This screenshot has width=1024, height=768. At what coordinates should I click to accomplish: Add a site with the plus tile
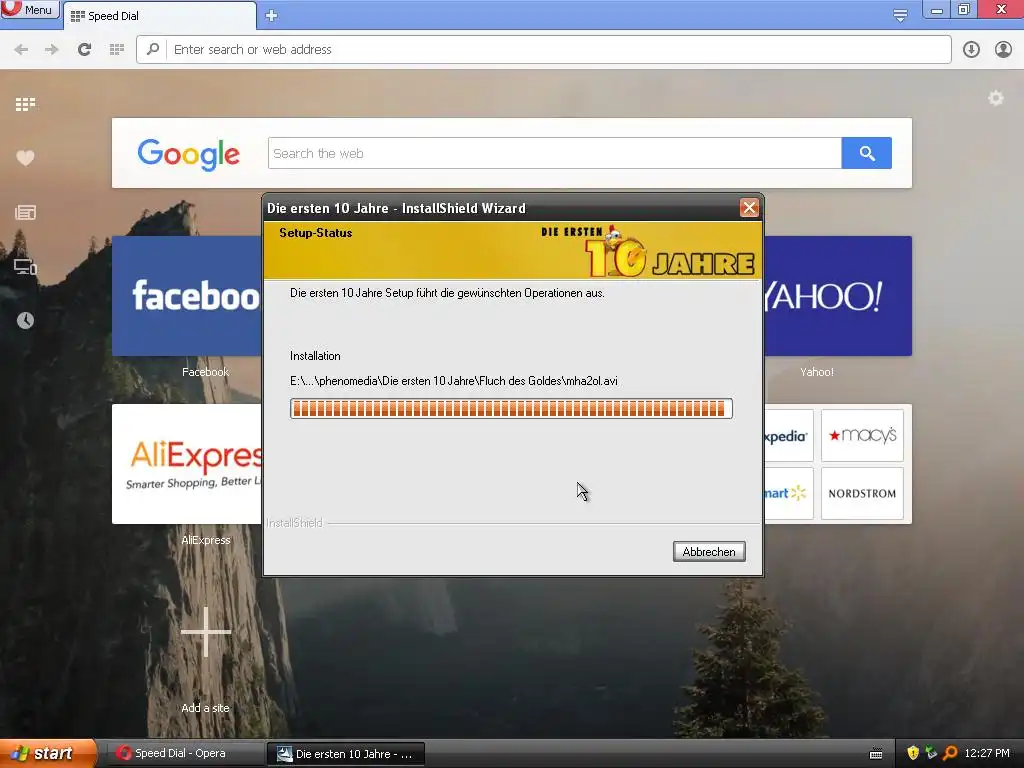pos(206,632)
